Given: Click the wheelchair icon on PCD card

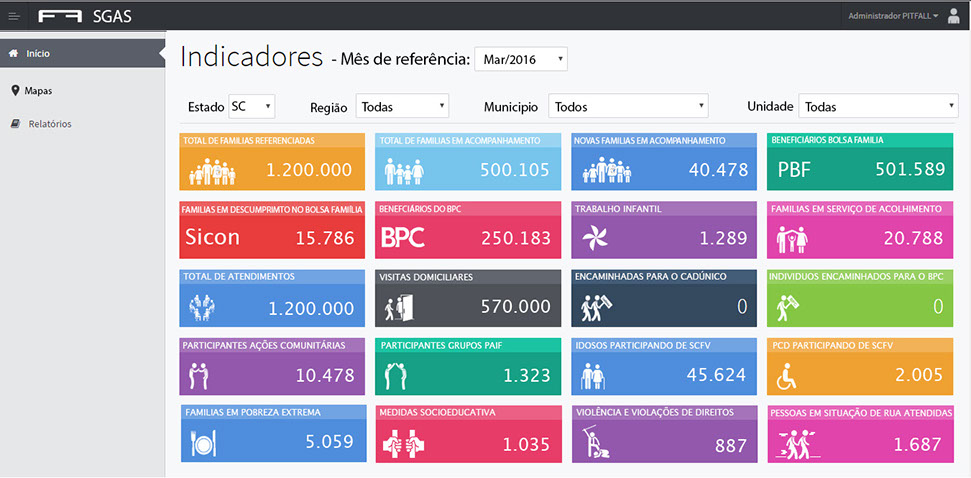Looking at the screenshot, I should (792, 376).
